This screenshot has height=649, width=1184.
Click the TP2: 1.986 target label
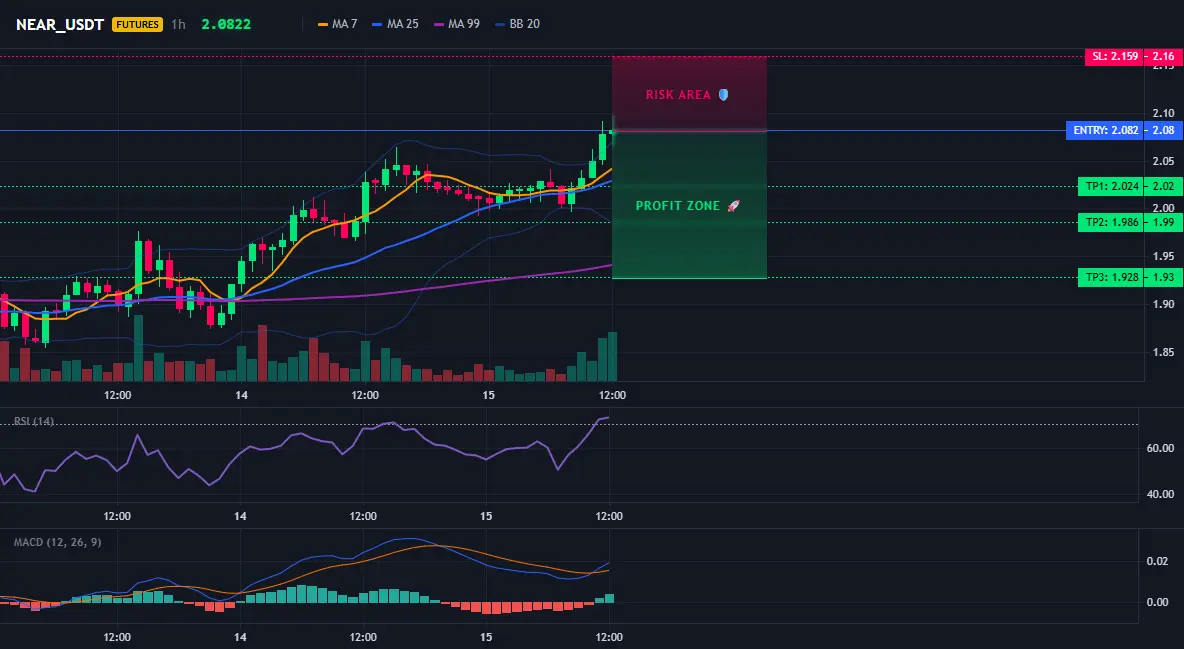(x=1111, y=223)
